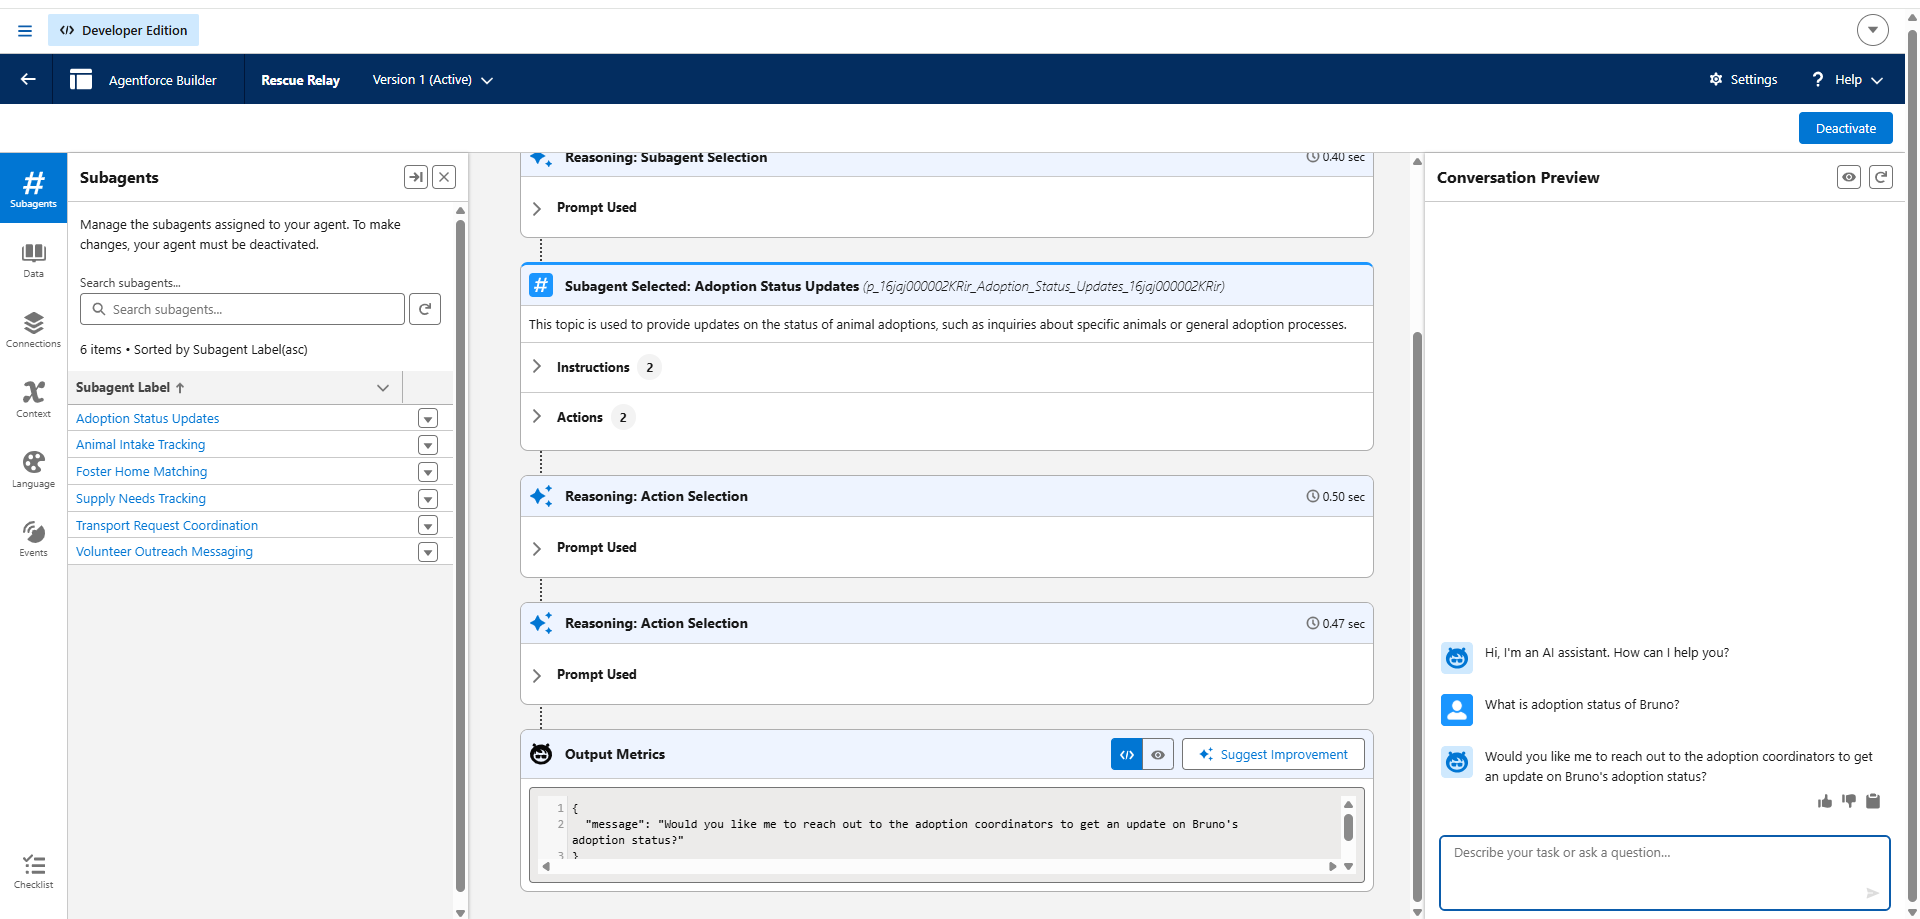
Task: Open the Supply Needs Tracking subagent
Action: point(140,498)
